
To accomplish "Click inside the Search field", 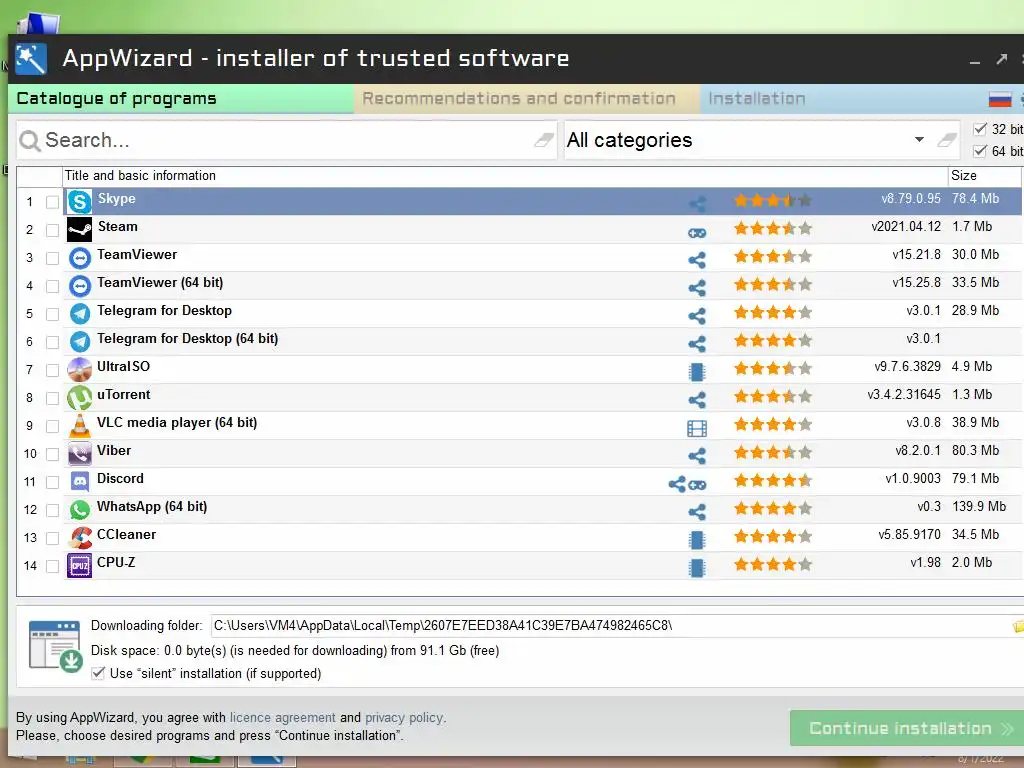I will click(x=286, y=140).
